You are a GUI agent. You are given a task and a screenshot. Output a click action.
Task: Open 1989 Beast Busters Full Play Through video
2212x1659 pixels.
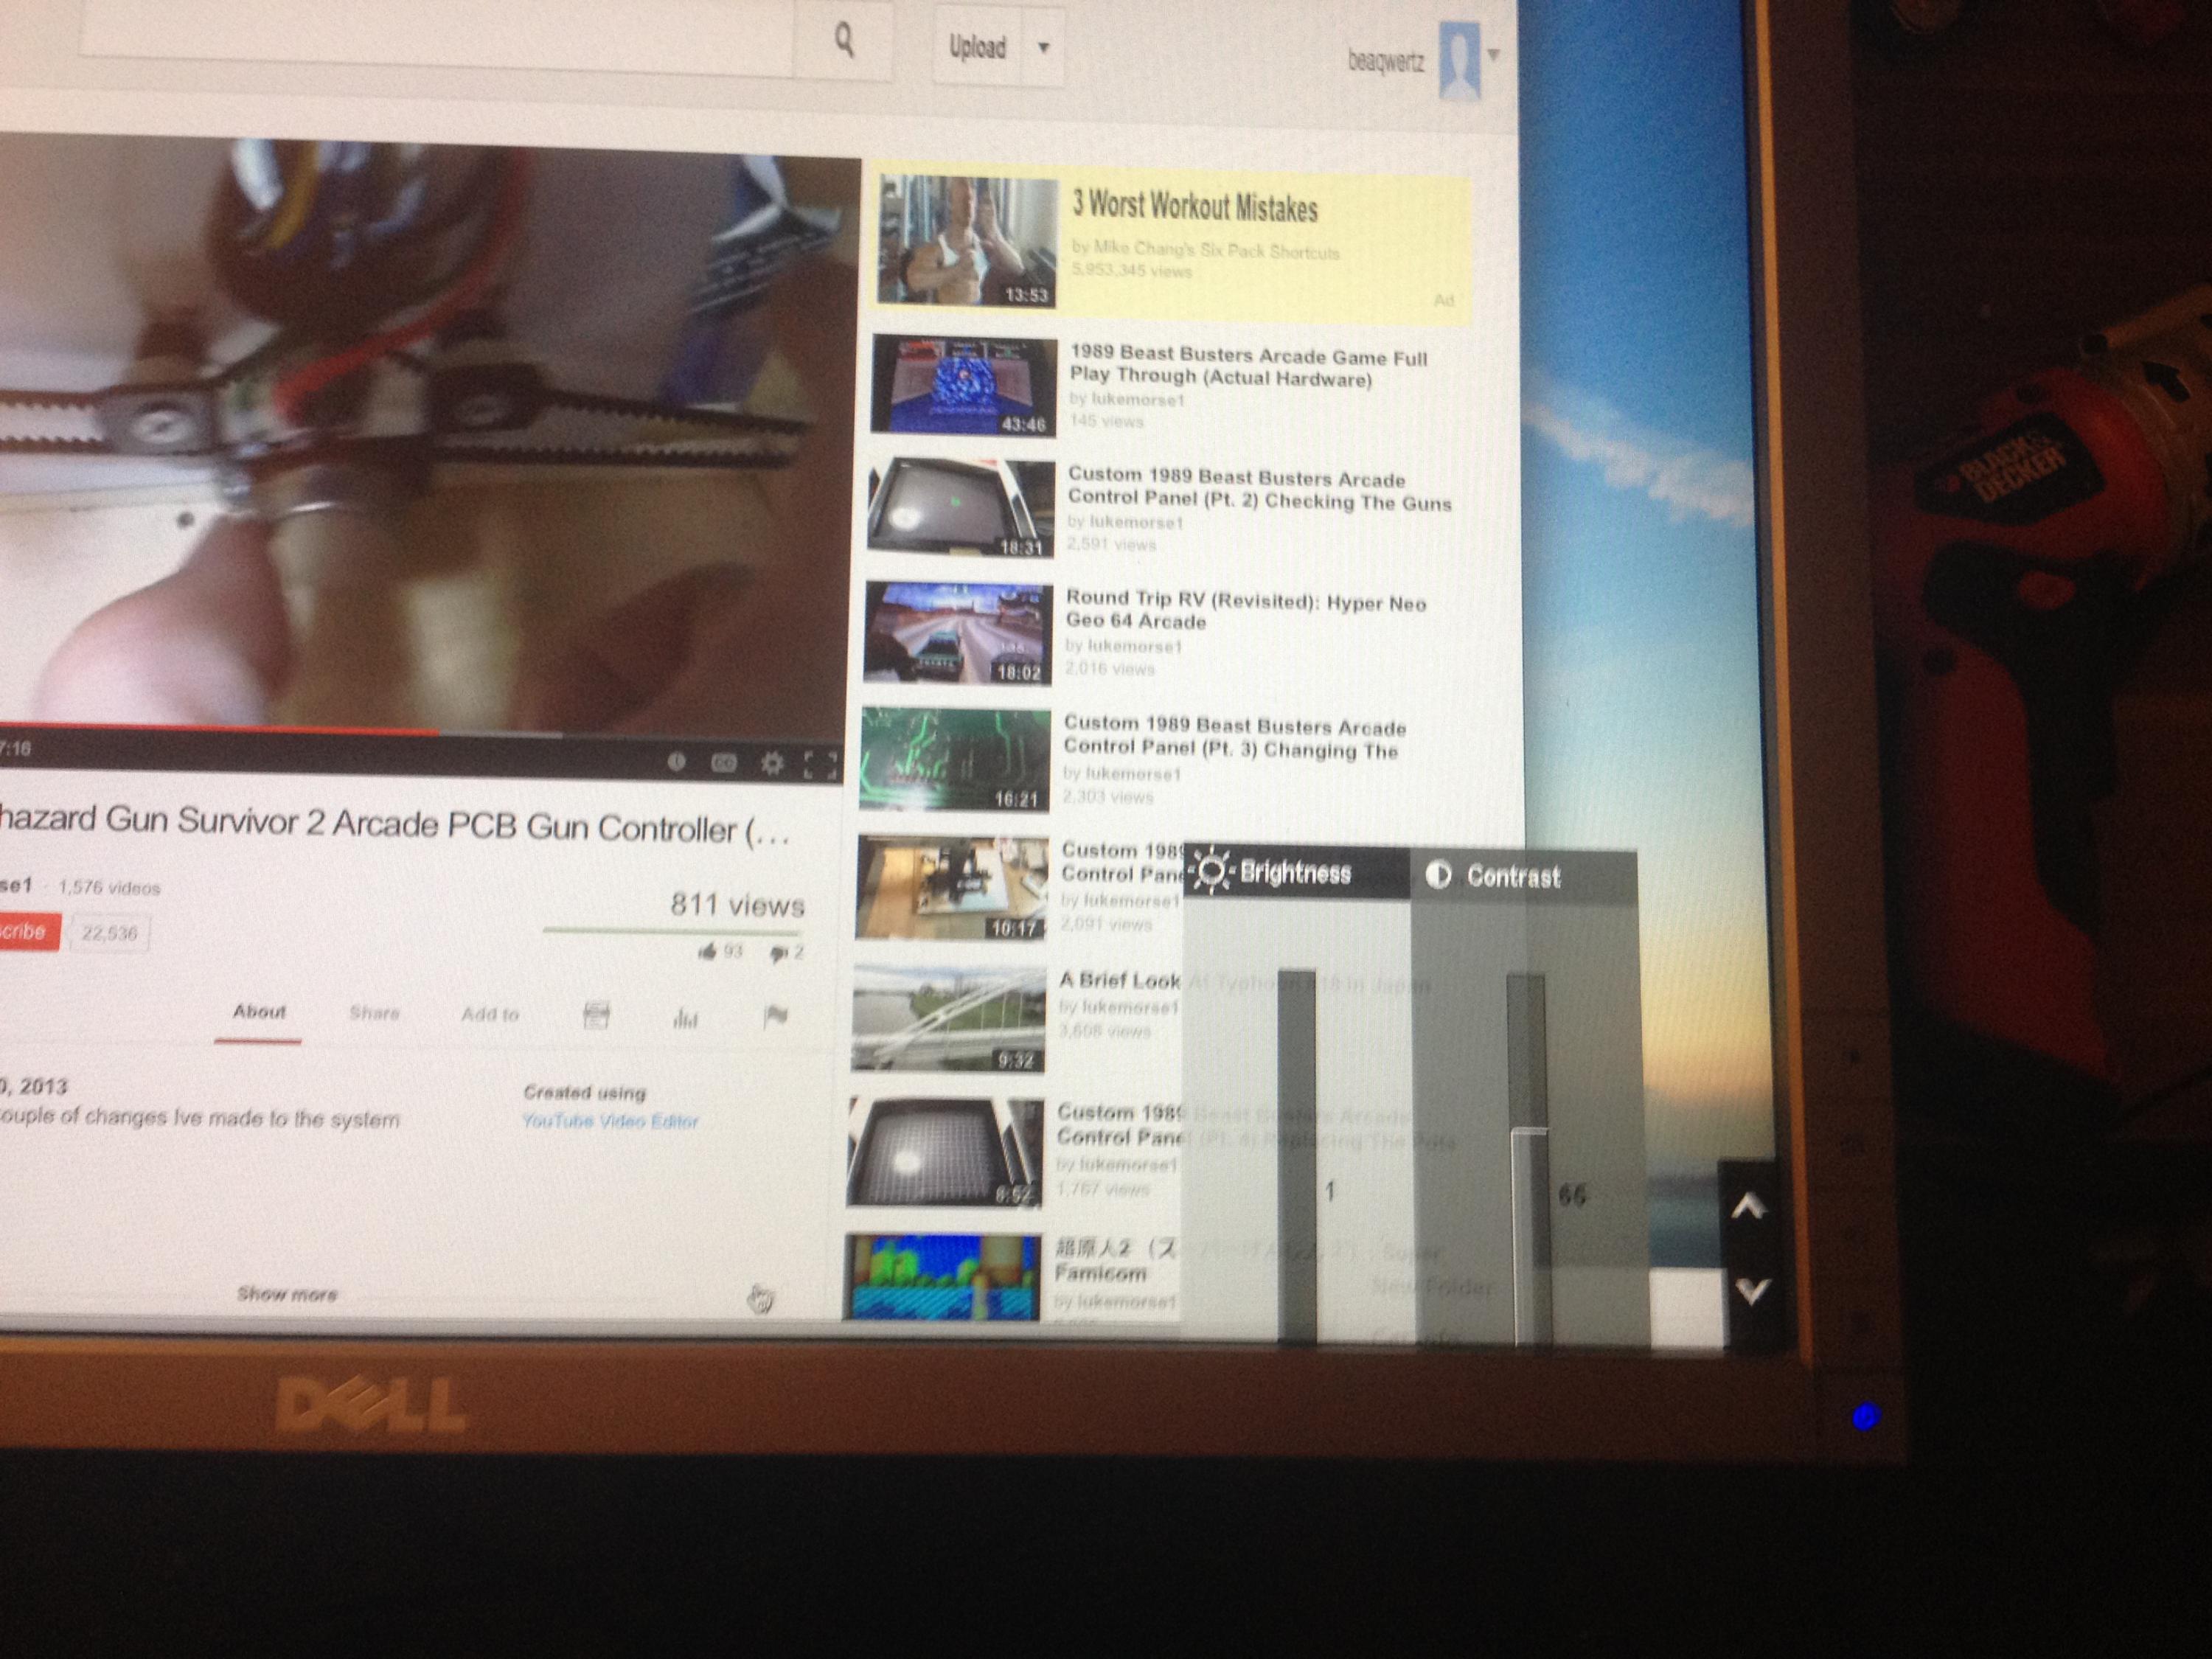tap(1248, 367)
